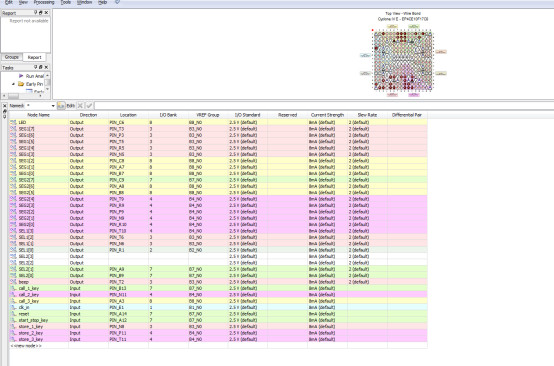Click location cell 'PIN_B13'

click(128, 288)
